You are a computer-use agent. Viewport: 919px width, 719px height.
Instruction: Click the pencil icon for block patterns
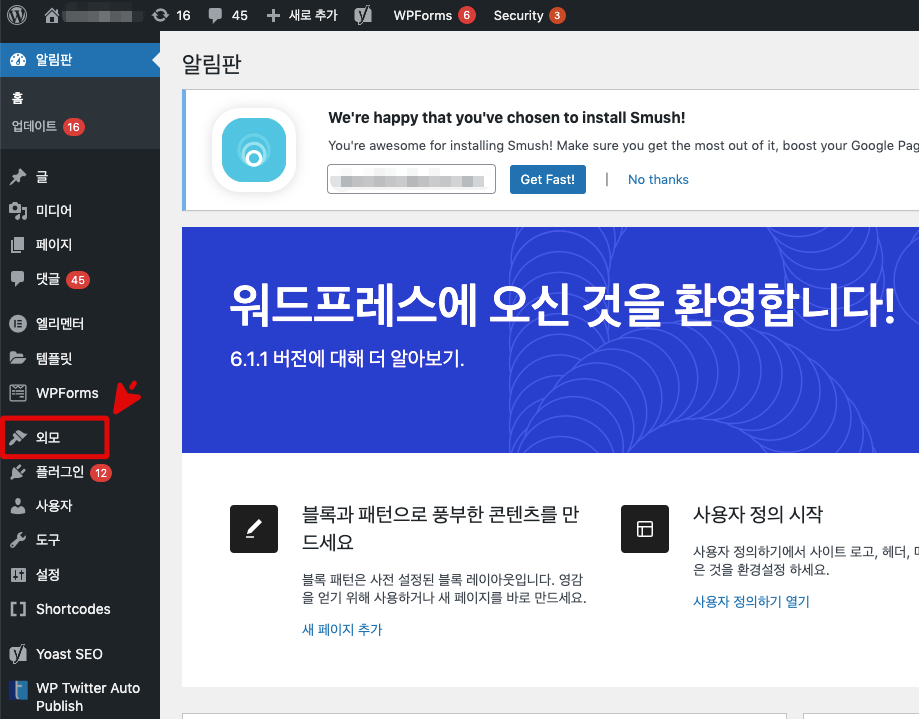point(253,529)
